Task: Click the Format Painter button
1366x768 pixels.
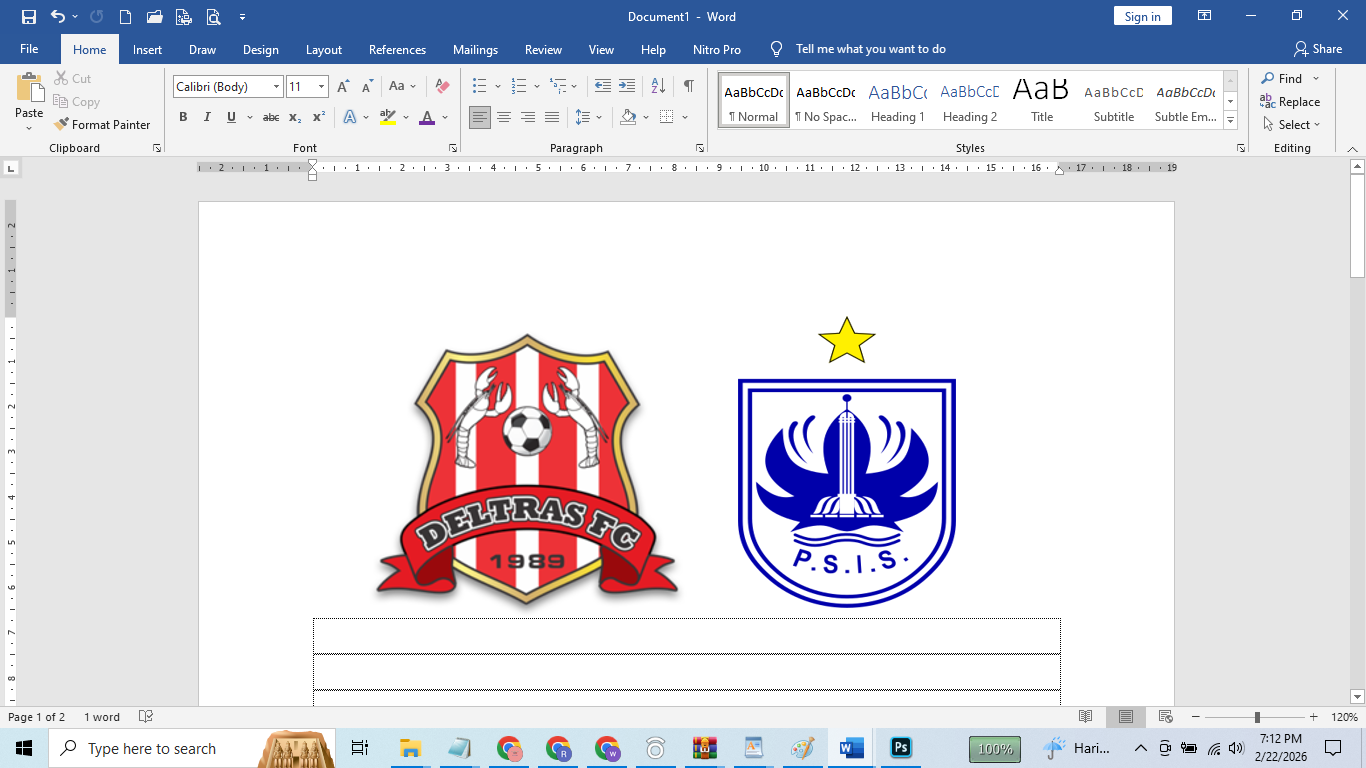Action: coord(103,125)
